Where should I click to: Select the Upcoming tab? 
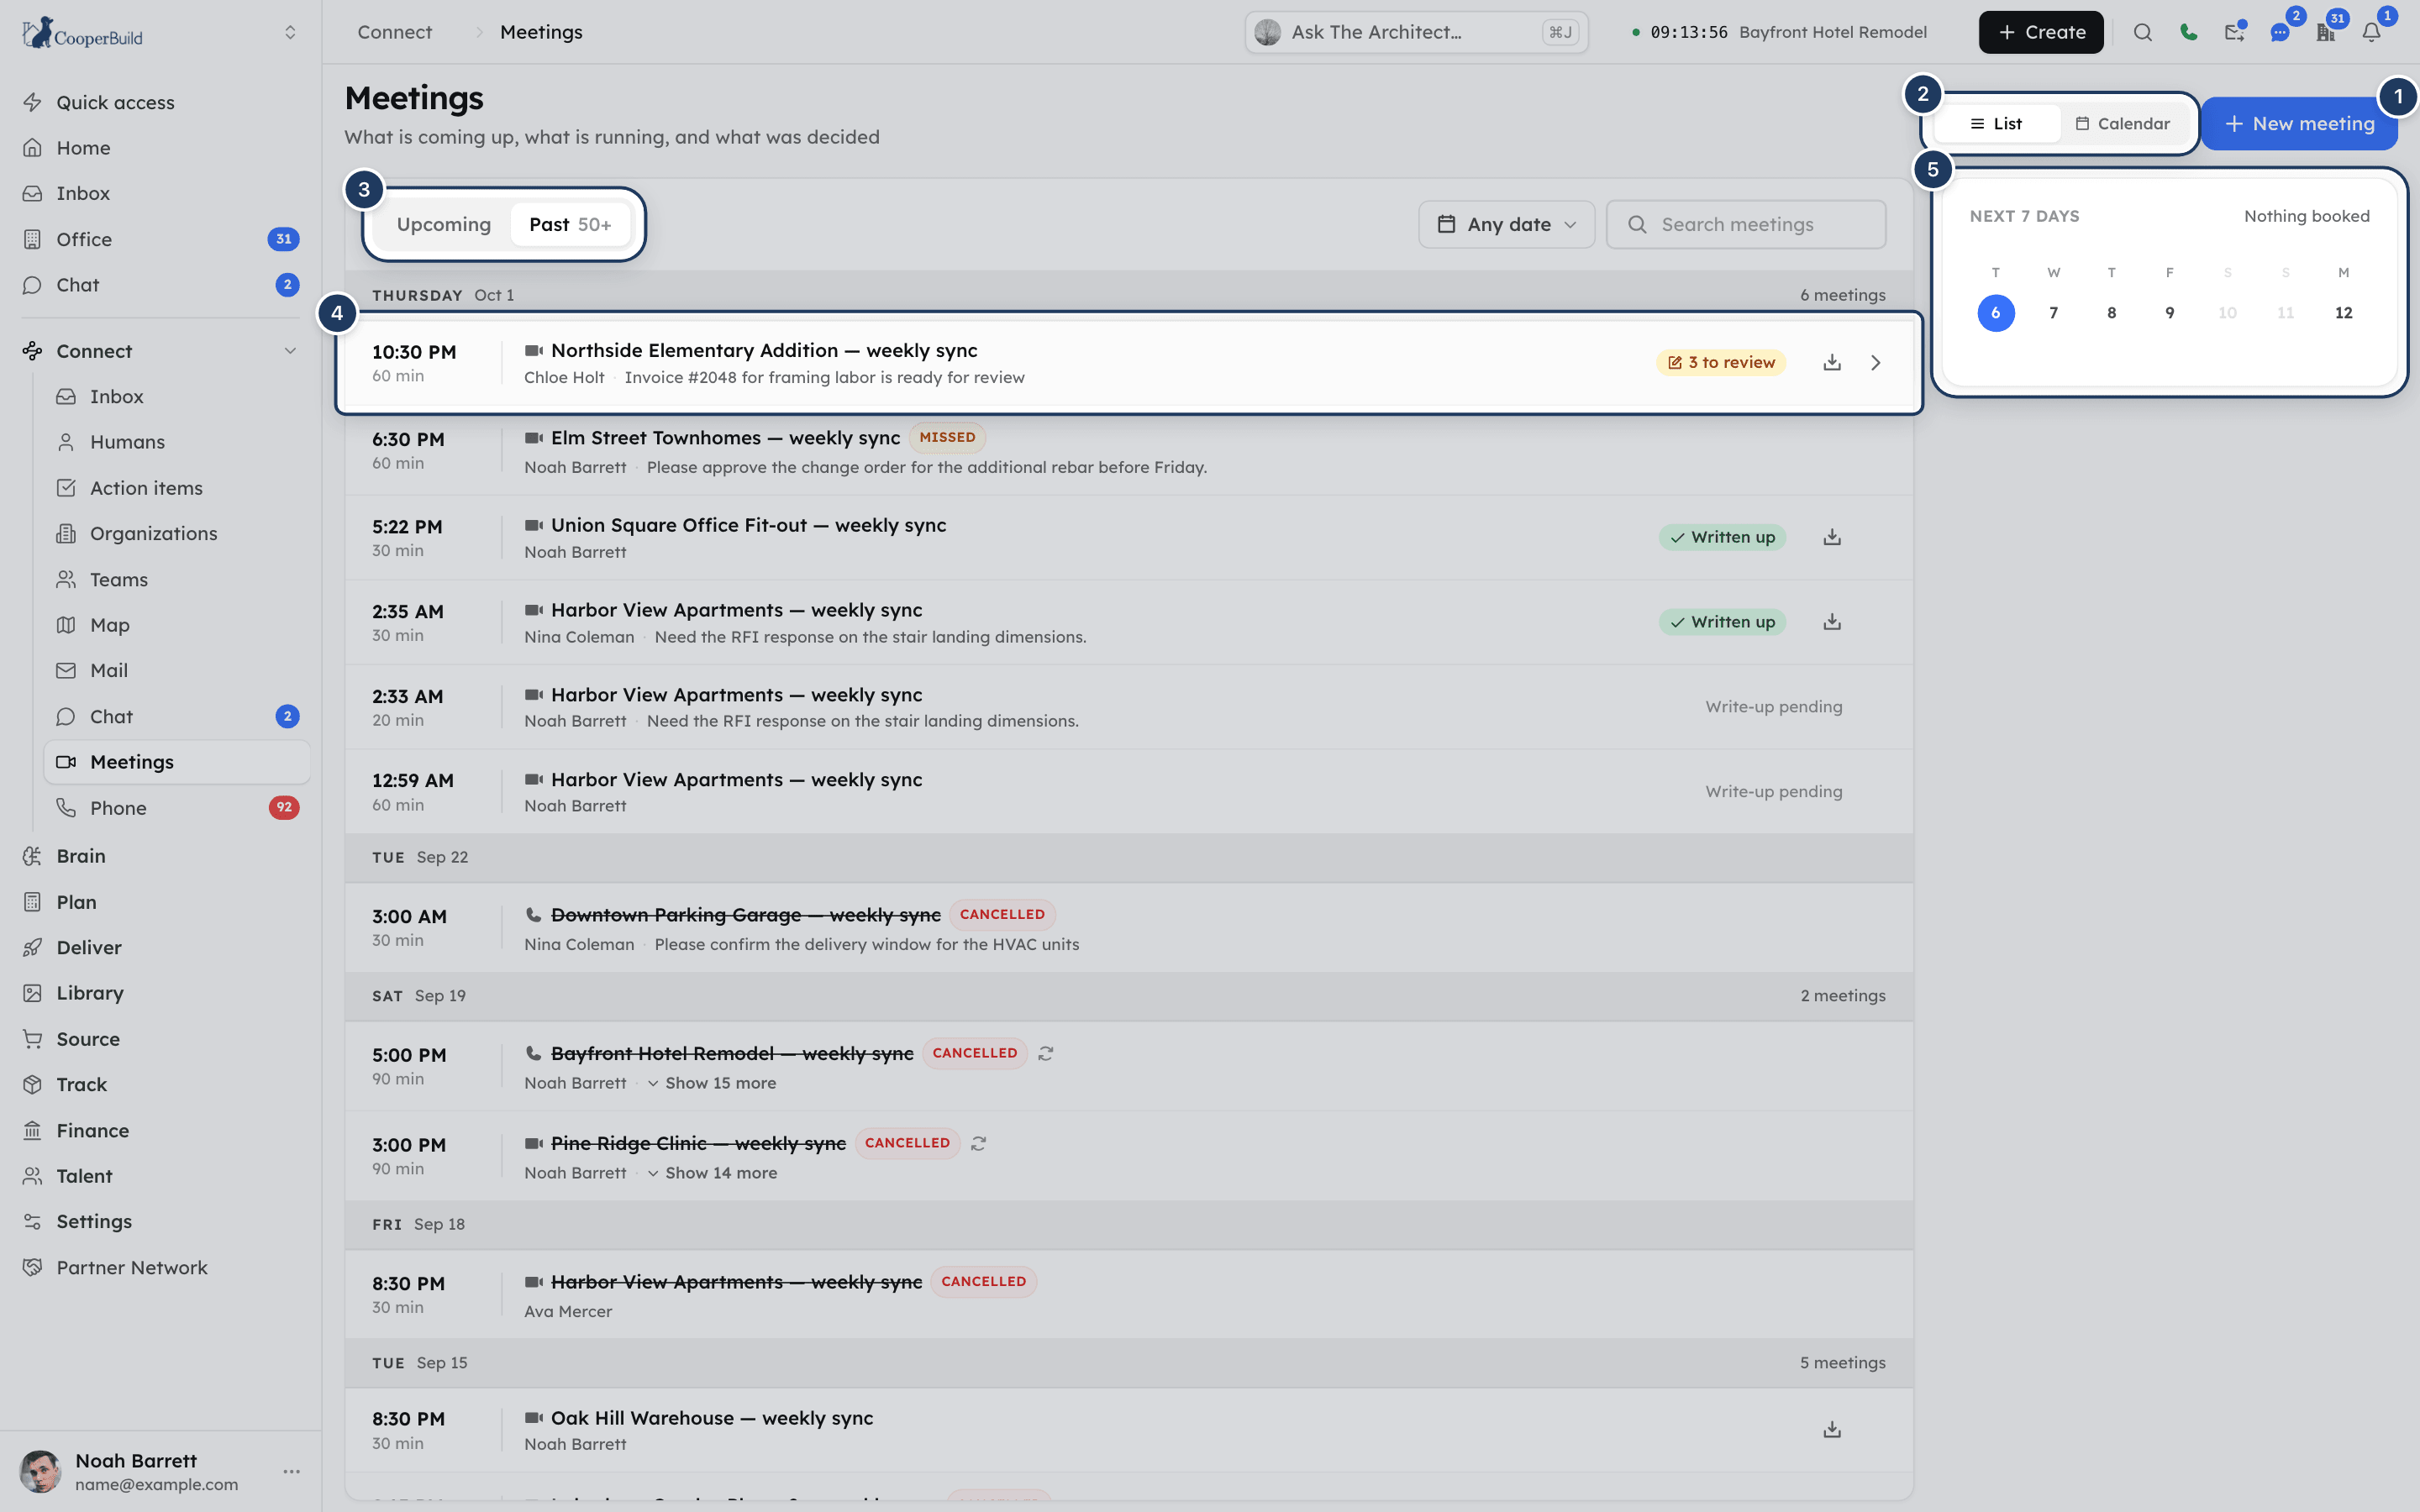pos(444,224)
